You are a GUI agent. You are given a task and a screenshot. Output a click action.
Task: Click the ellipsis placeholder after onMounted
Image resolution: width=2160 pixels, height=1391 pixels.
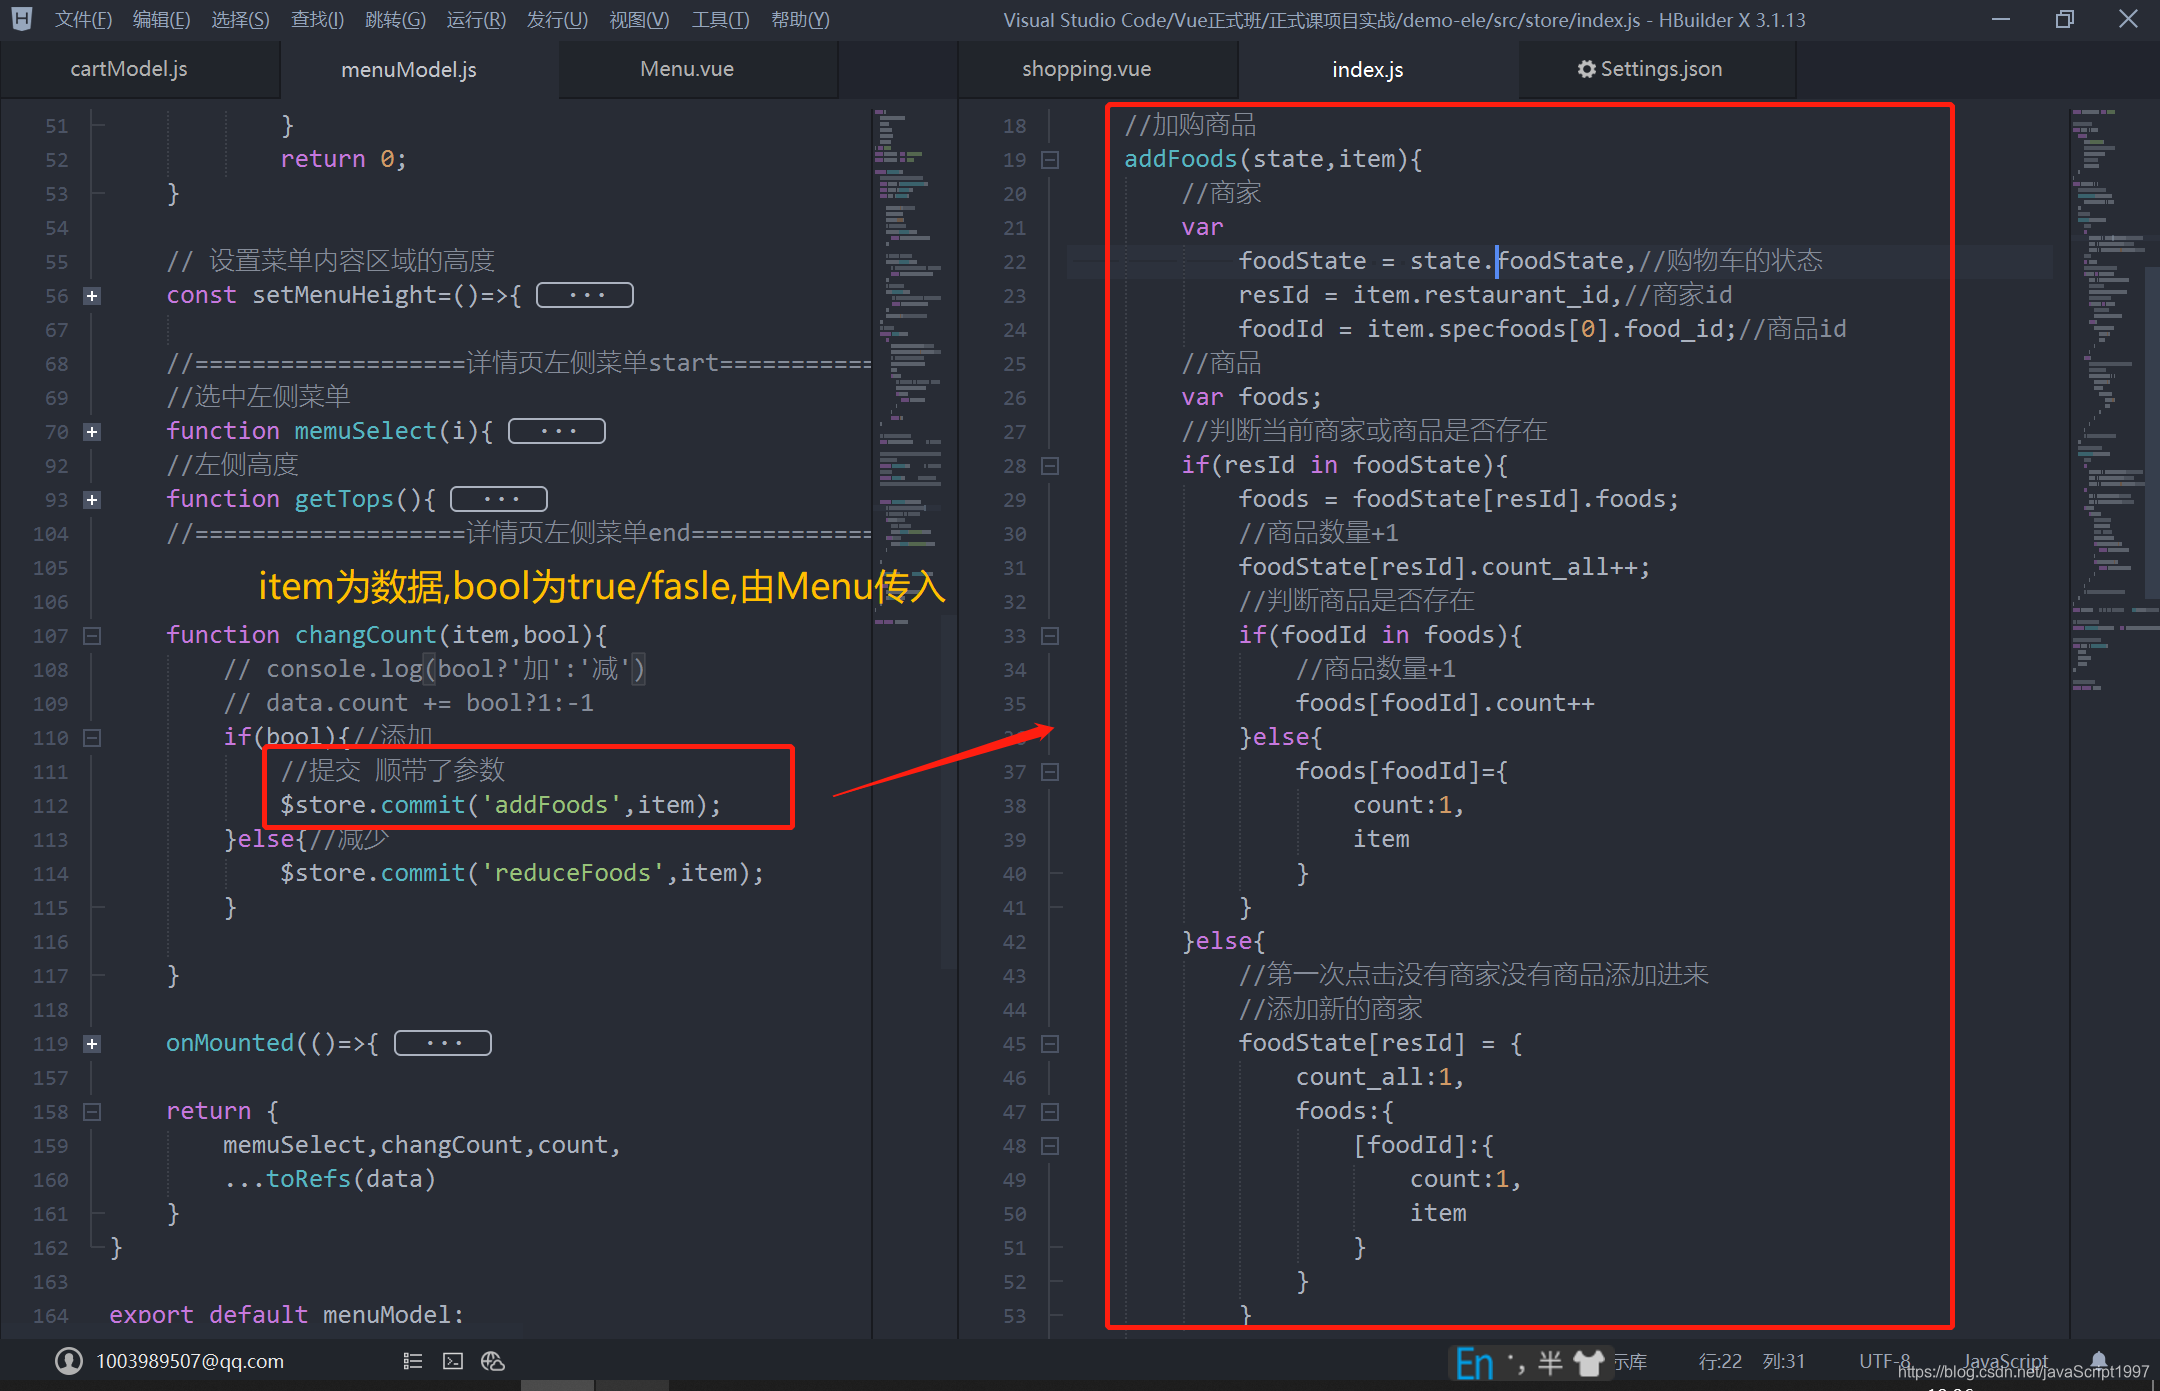click(x=443, y=1043)
